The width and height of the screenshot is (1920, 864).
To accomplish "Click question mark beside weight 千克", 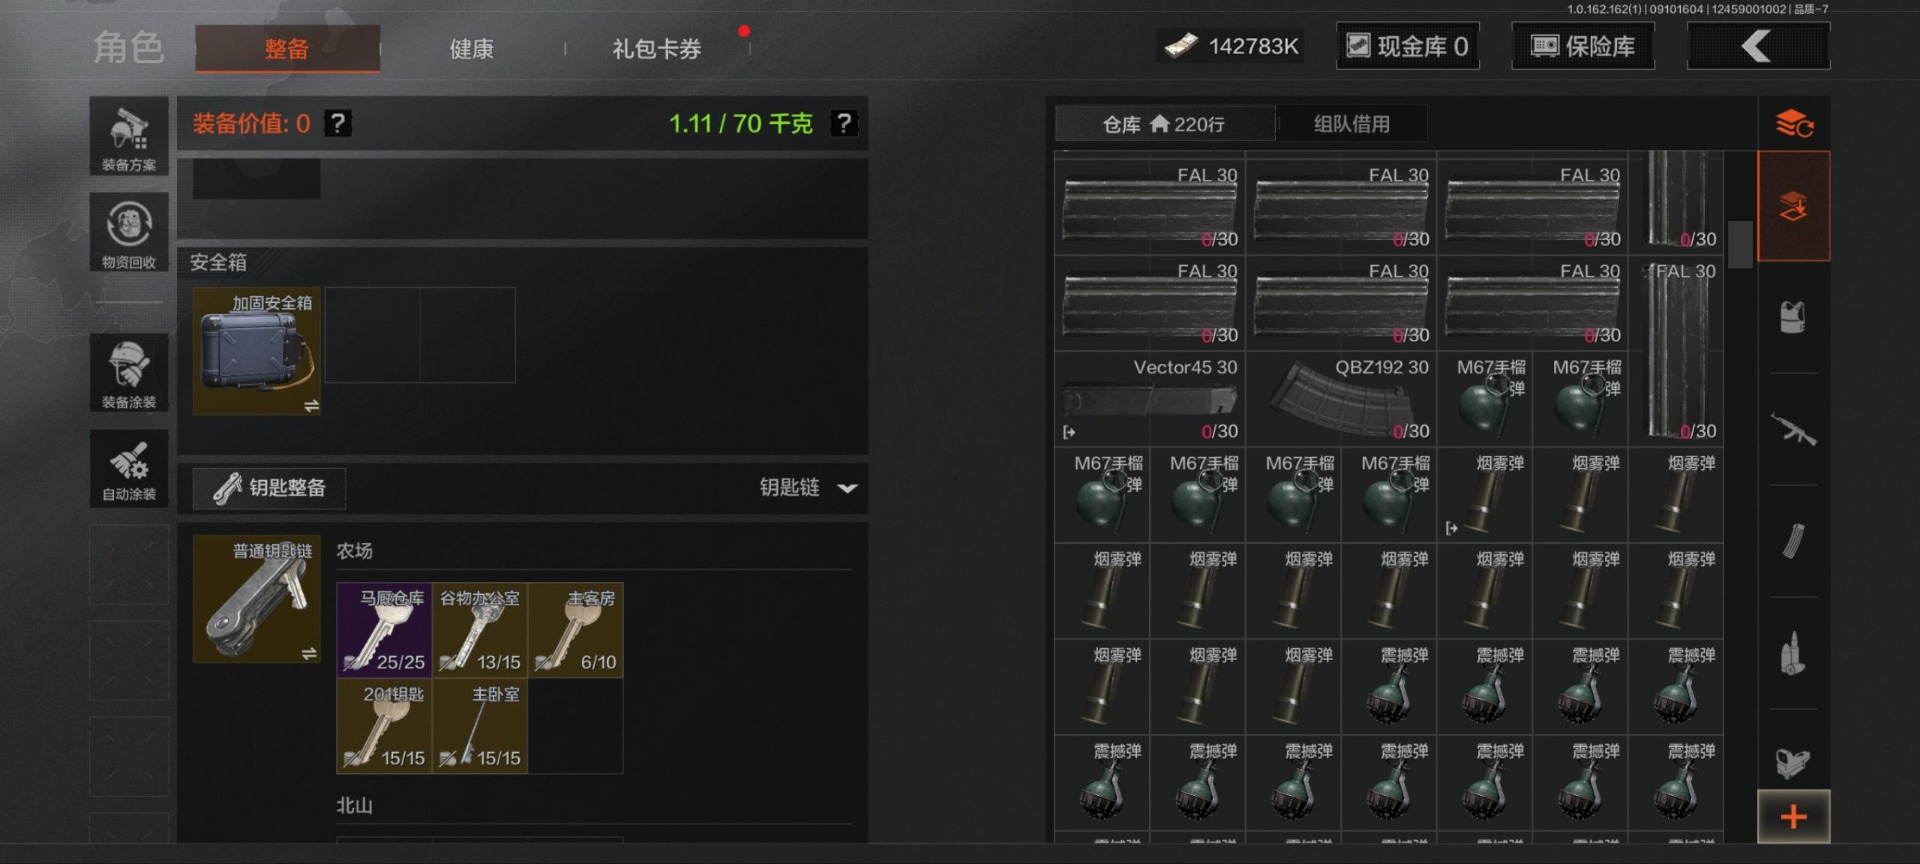I will point(844,123).
